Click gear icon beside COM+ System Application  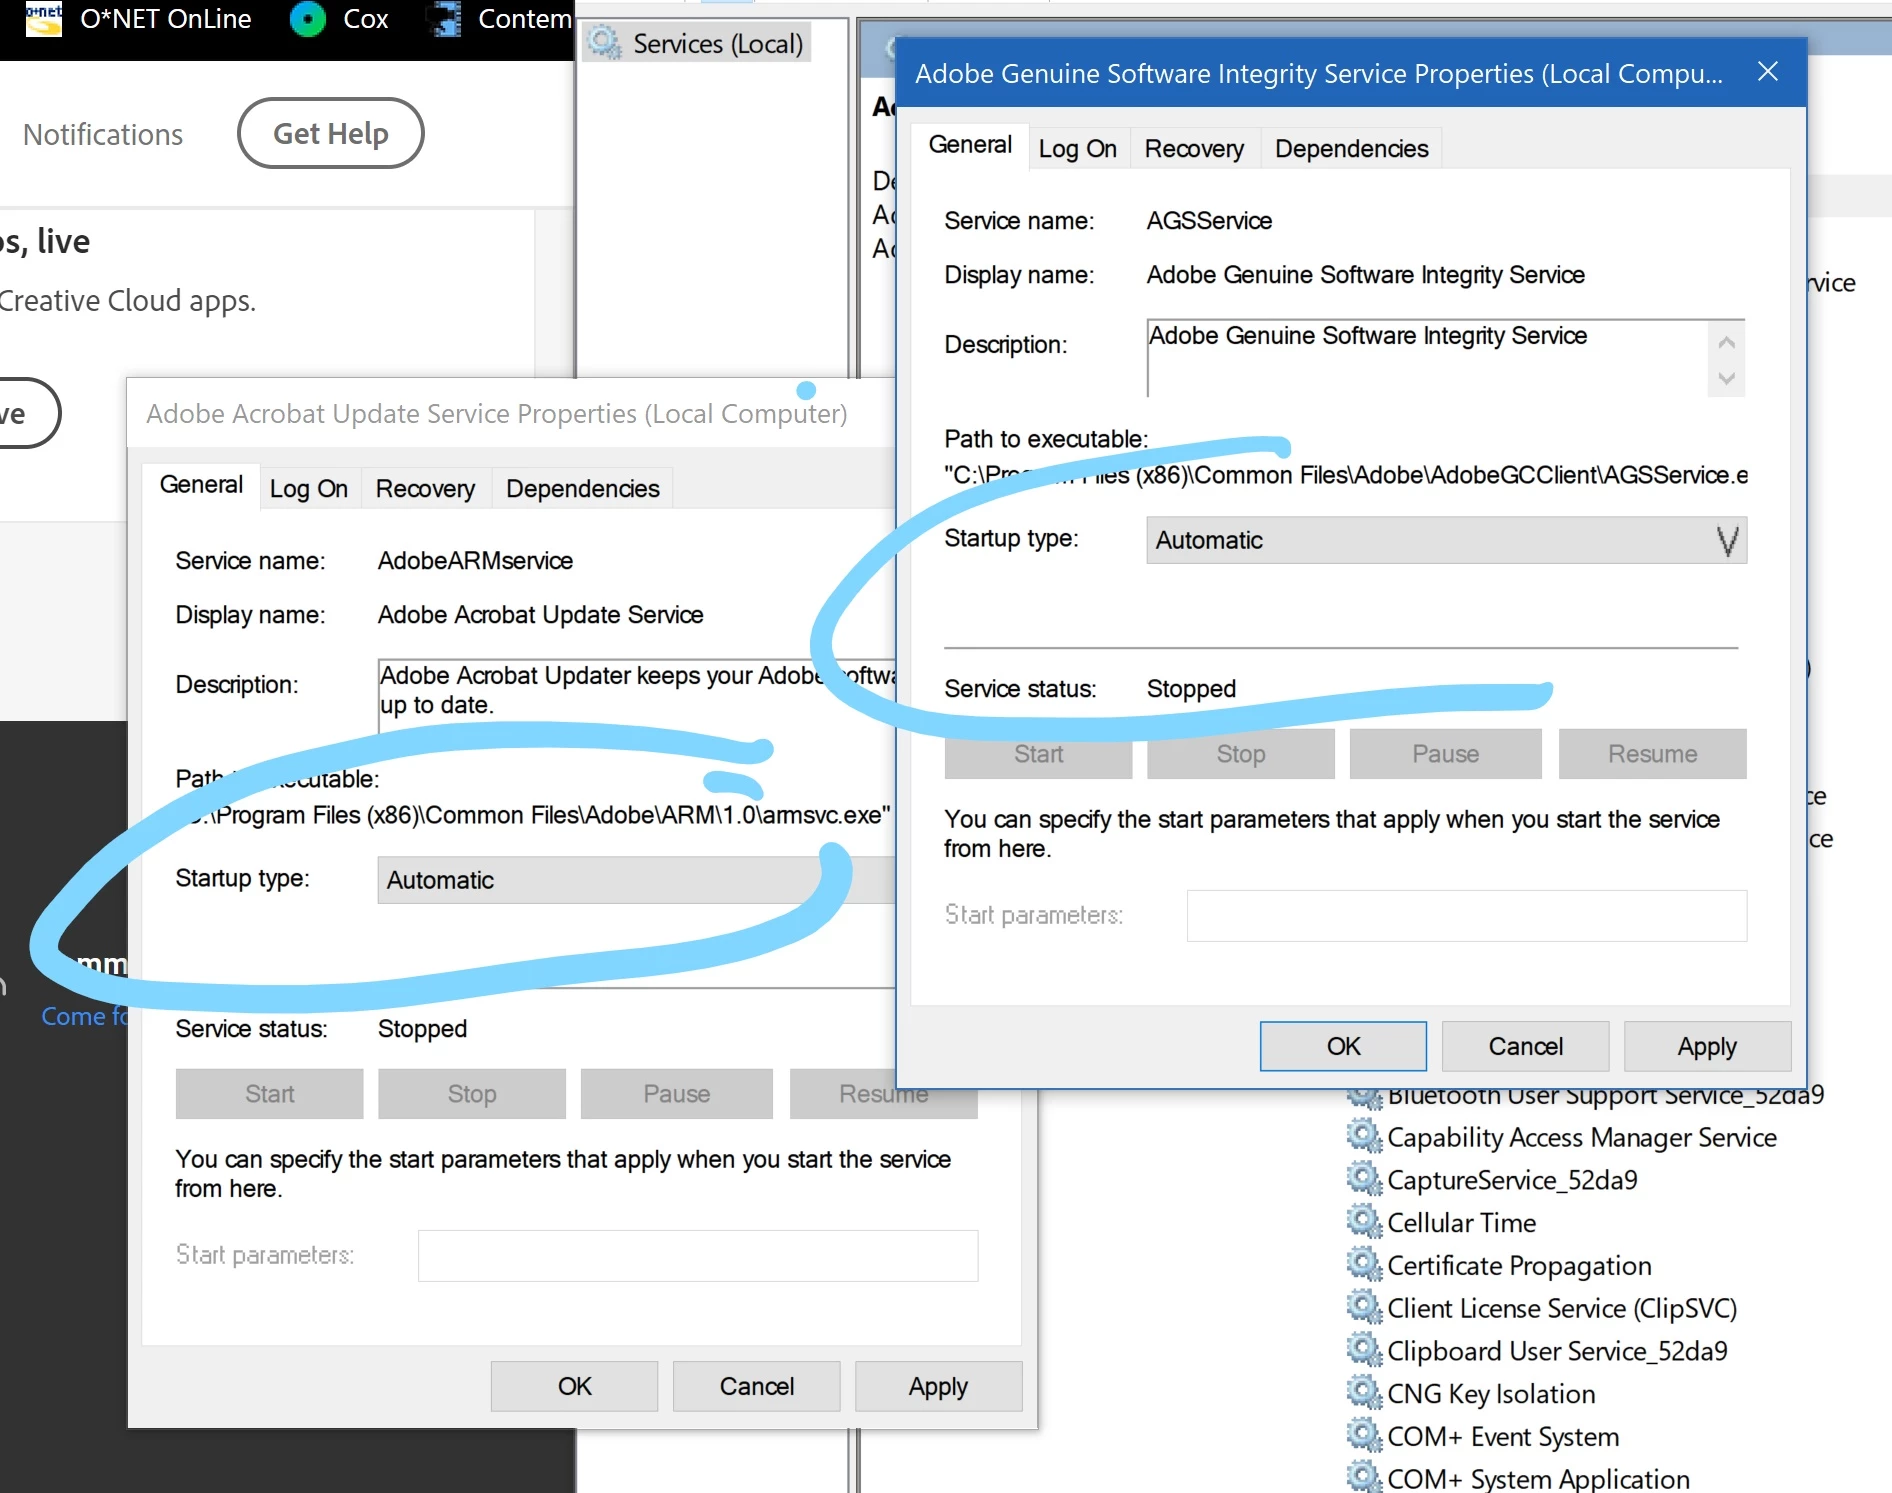point(1363,1477)
